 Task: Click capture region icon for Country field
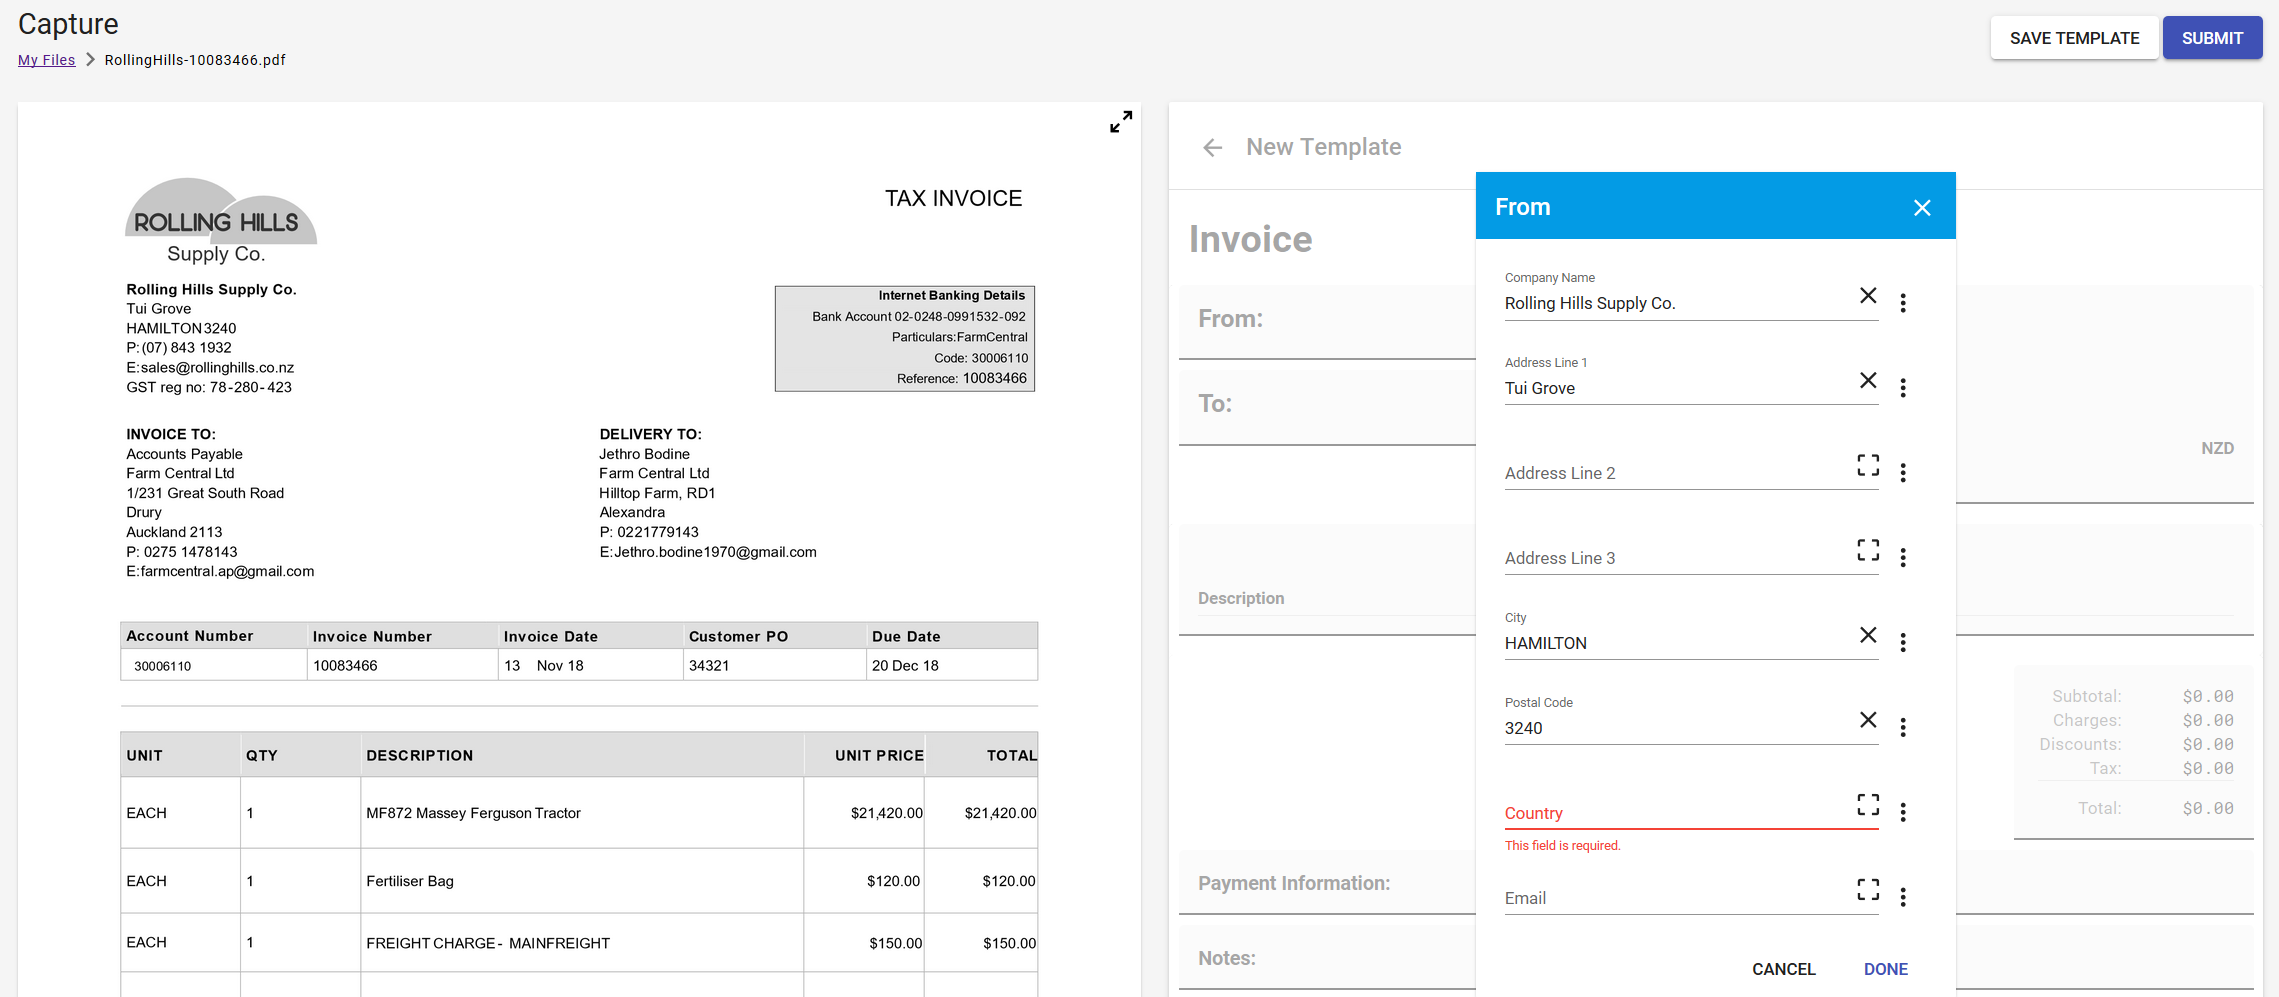tap(1867, 806)
